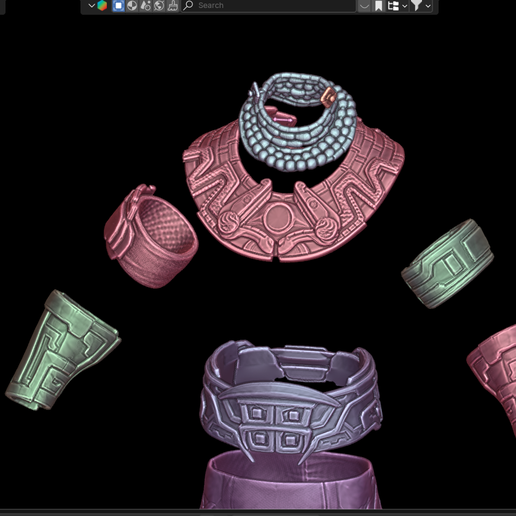Click the cone and sphere scene icon

pyautogui.click(x=145, y=6)
